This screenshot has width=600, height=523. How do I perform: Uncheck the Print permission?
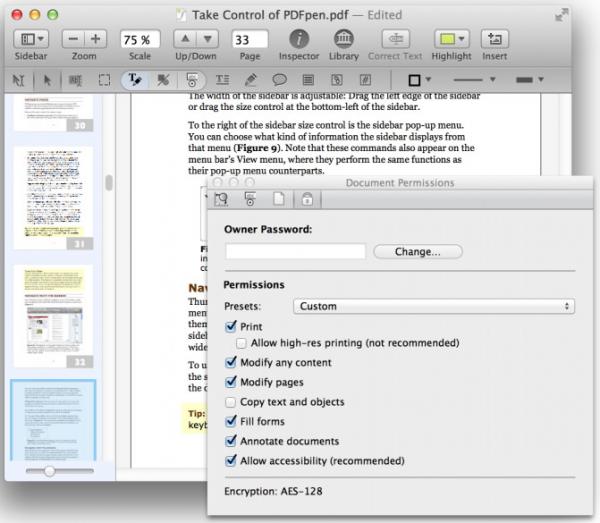[x=231, y=327]
